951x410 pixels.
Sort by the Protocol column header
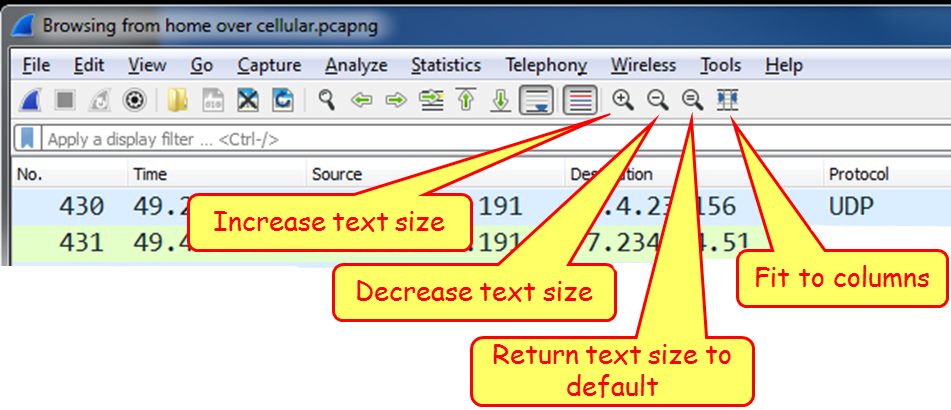(x=887, y=175)
